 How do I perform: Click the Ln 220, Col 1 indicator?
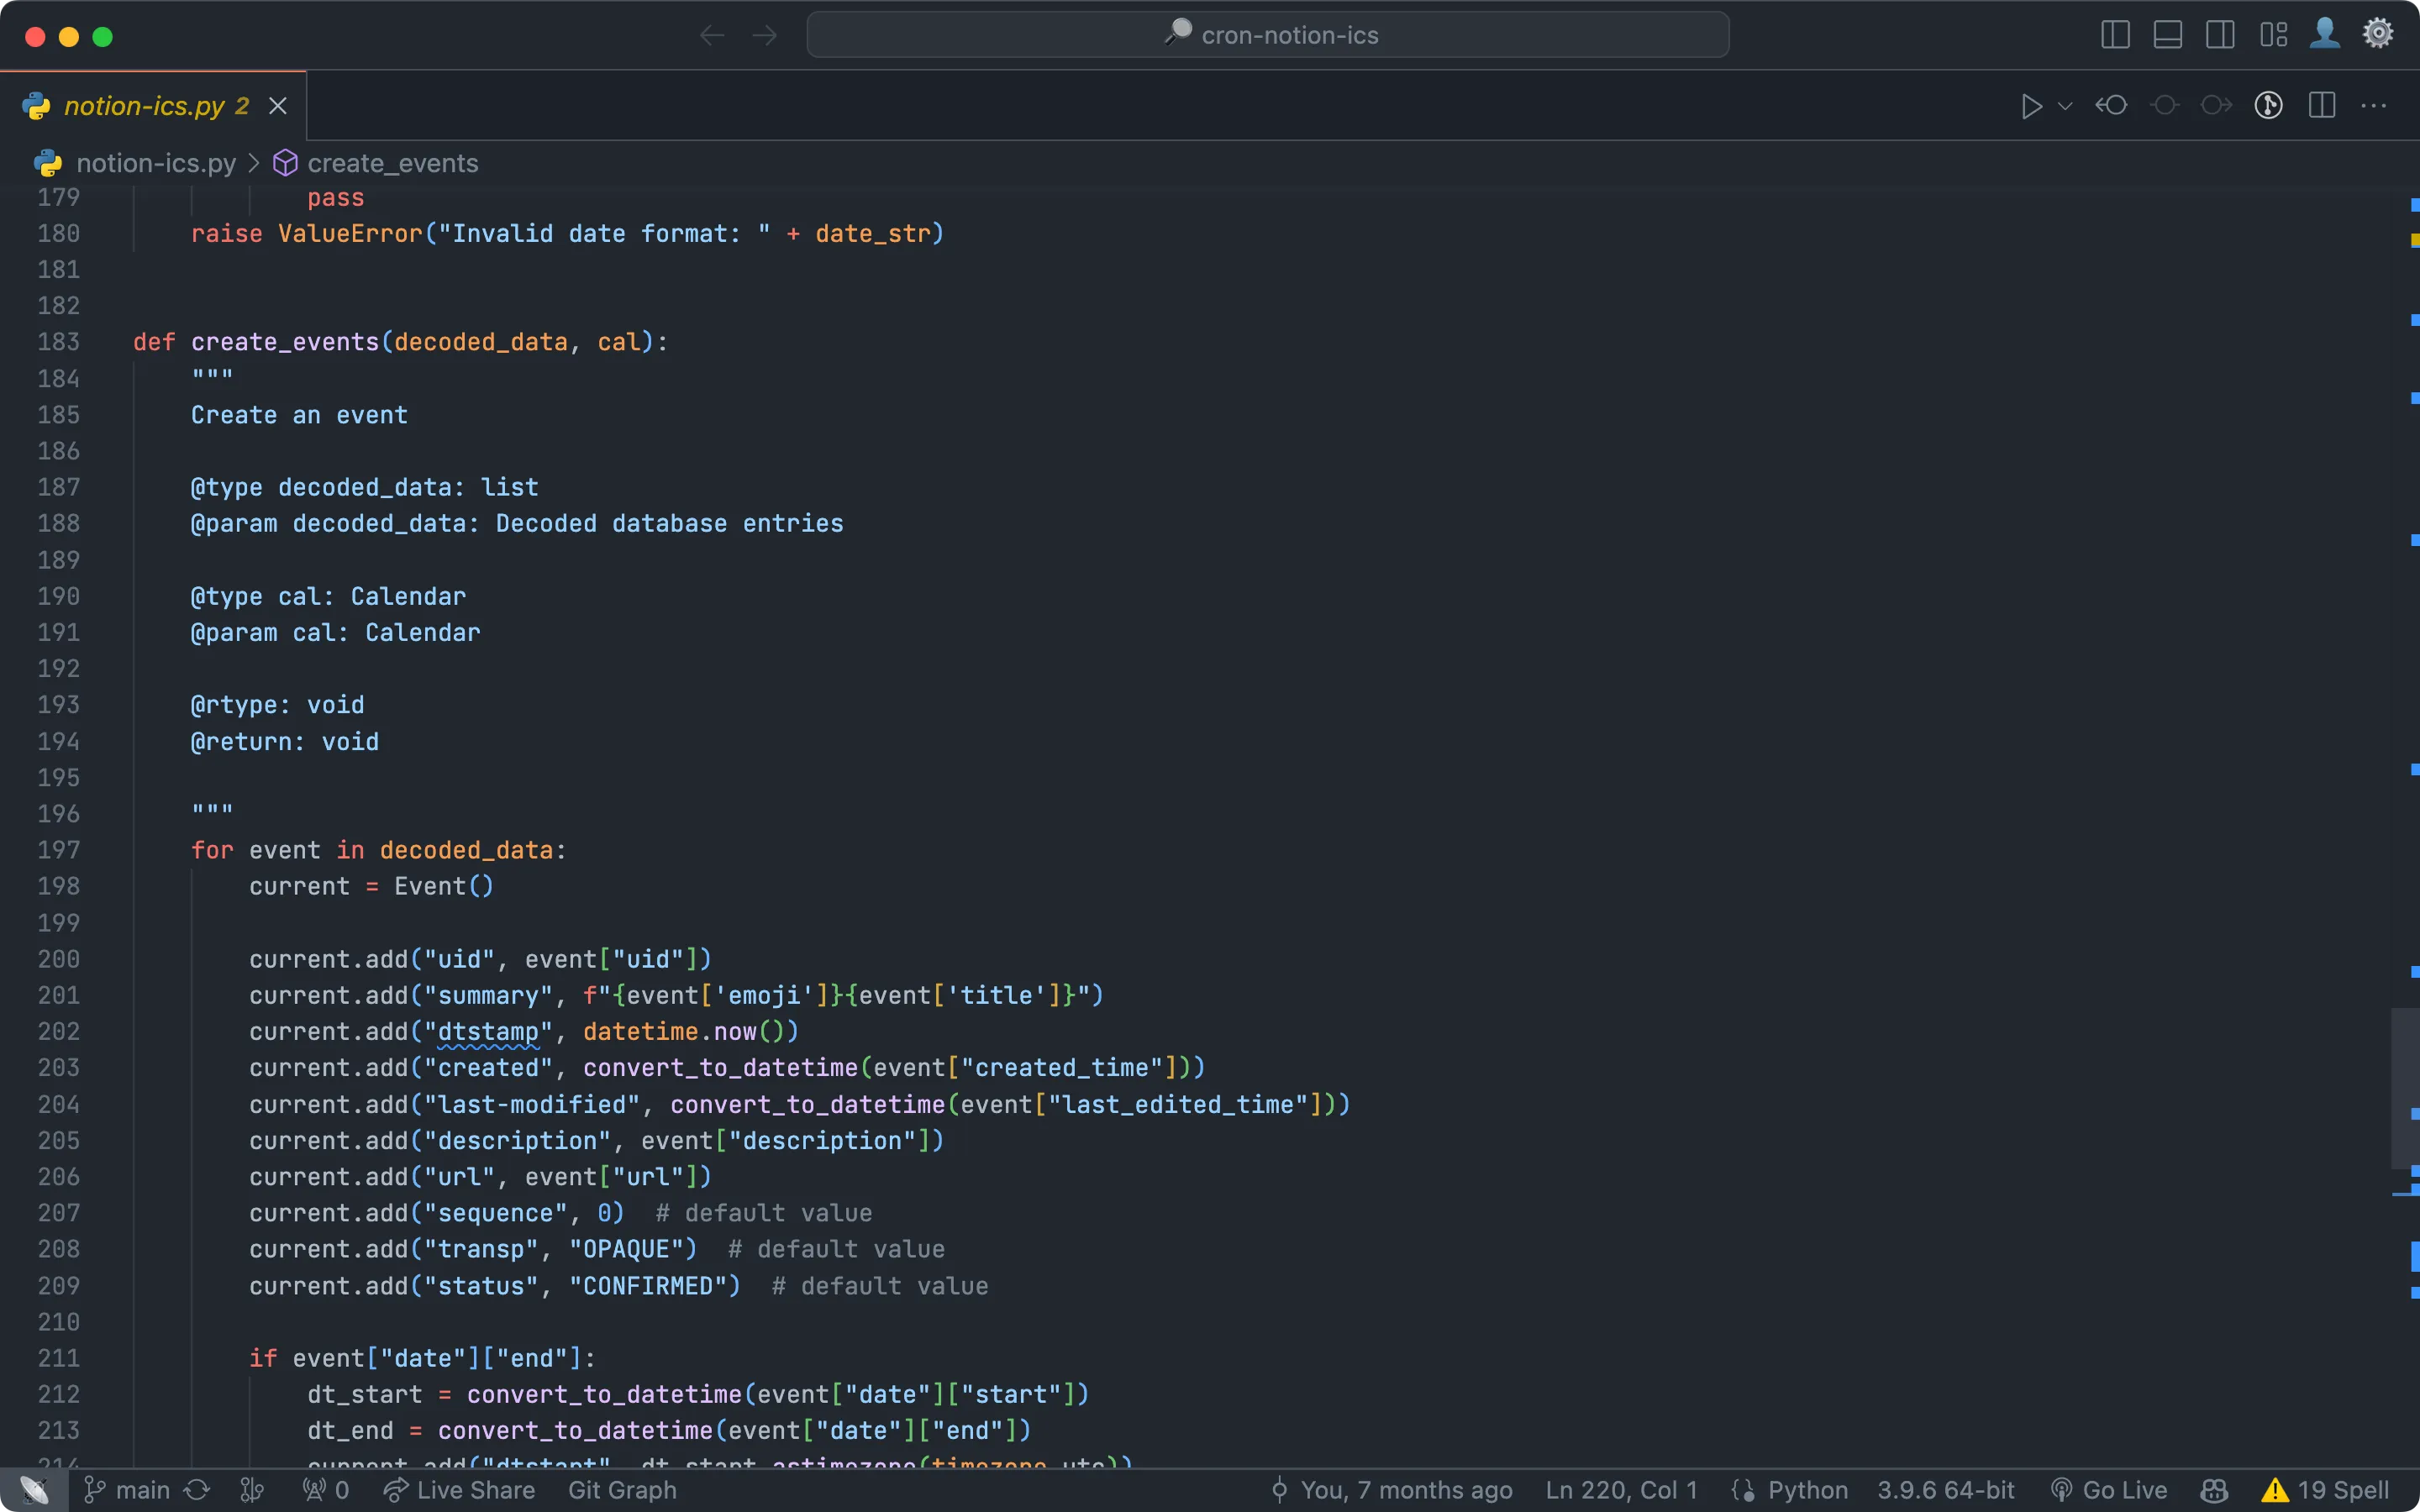point(1621,1490)
